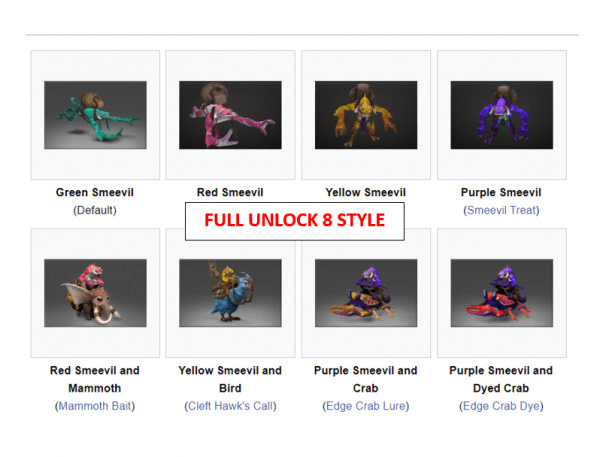The width and height of the screenshot is (600, 457).
Task: Follow the Edge Crab Dye link
Action: [501, 406]
